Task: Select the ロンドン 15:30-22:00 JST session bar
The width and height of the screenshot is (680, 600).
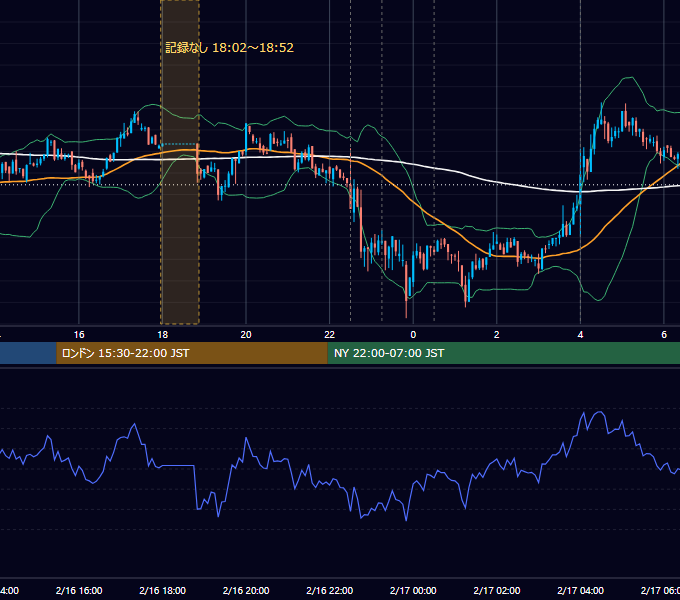Action: pos(192,353)
